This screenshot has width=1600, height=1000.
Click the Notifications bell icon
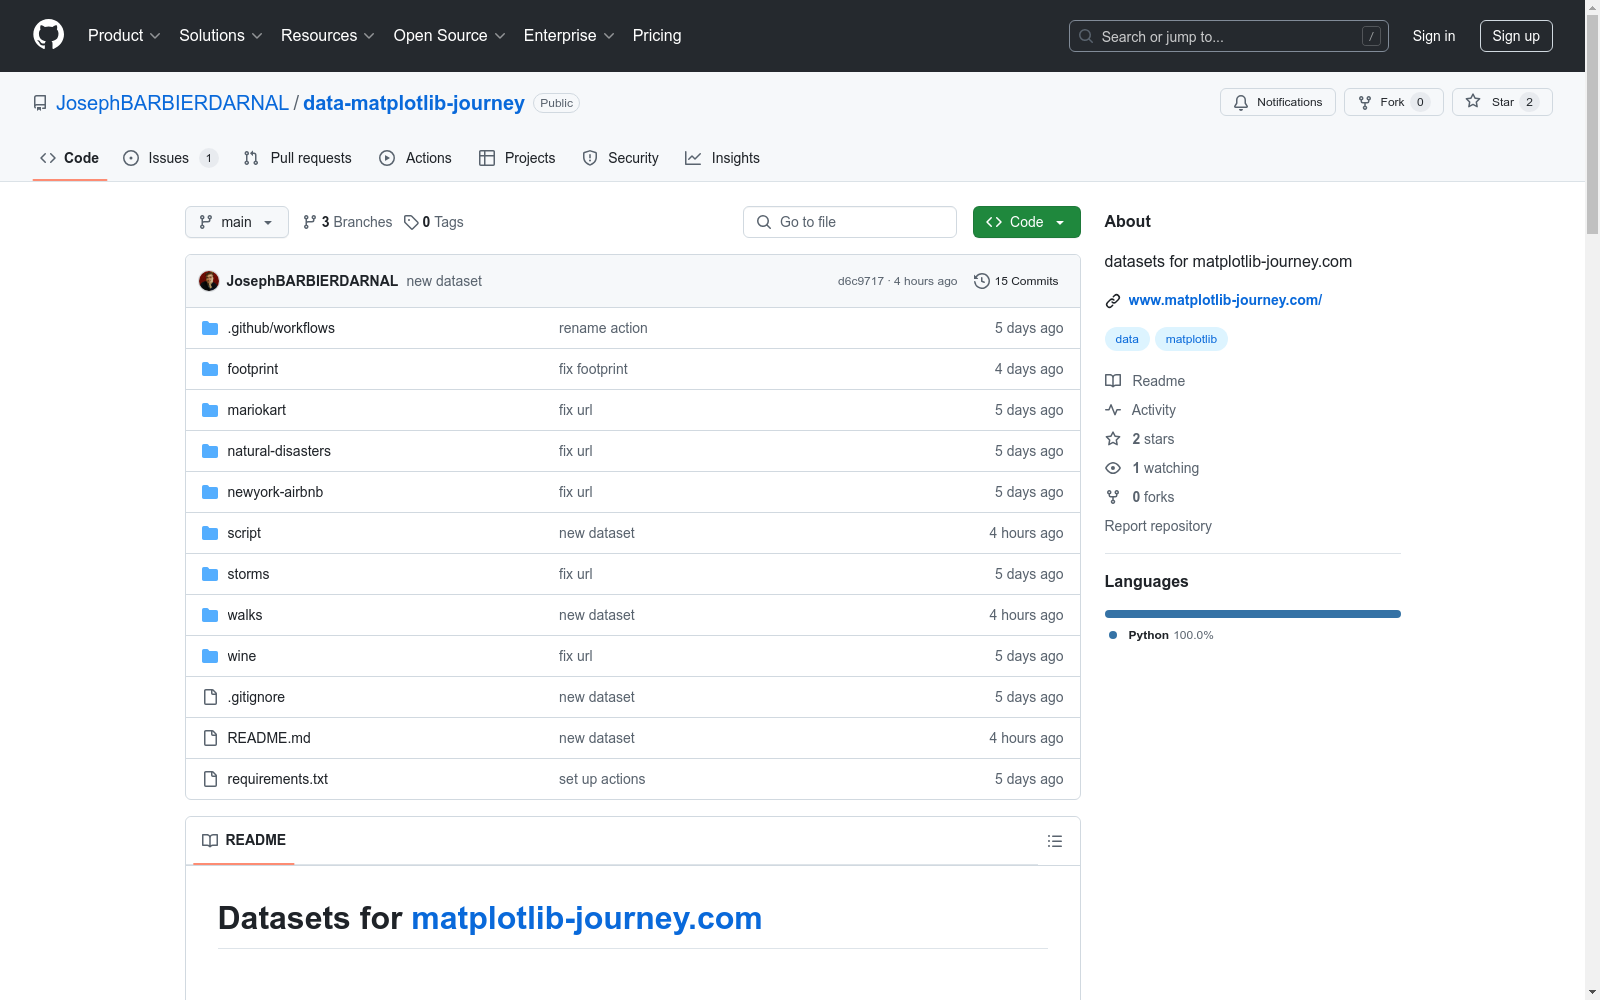(x=1241, y=102)
